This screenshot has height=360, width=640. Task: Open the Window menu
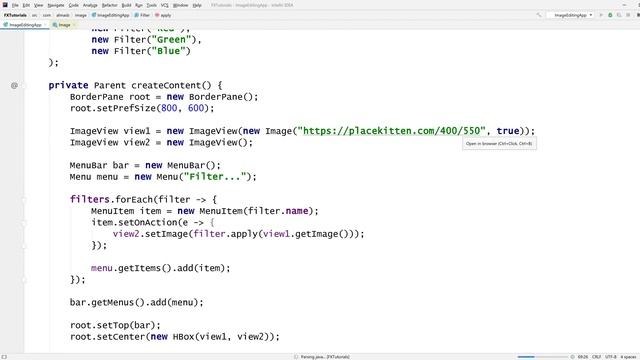click(180, 5)
